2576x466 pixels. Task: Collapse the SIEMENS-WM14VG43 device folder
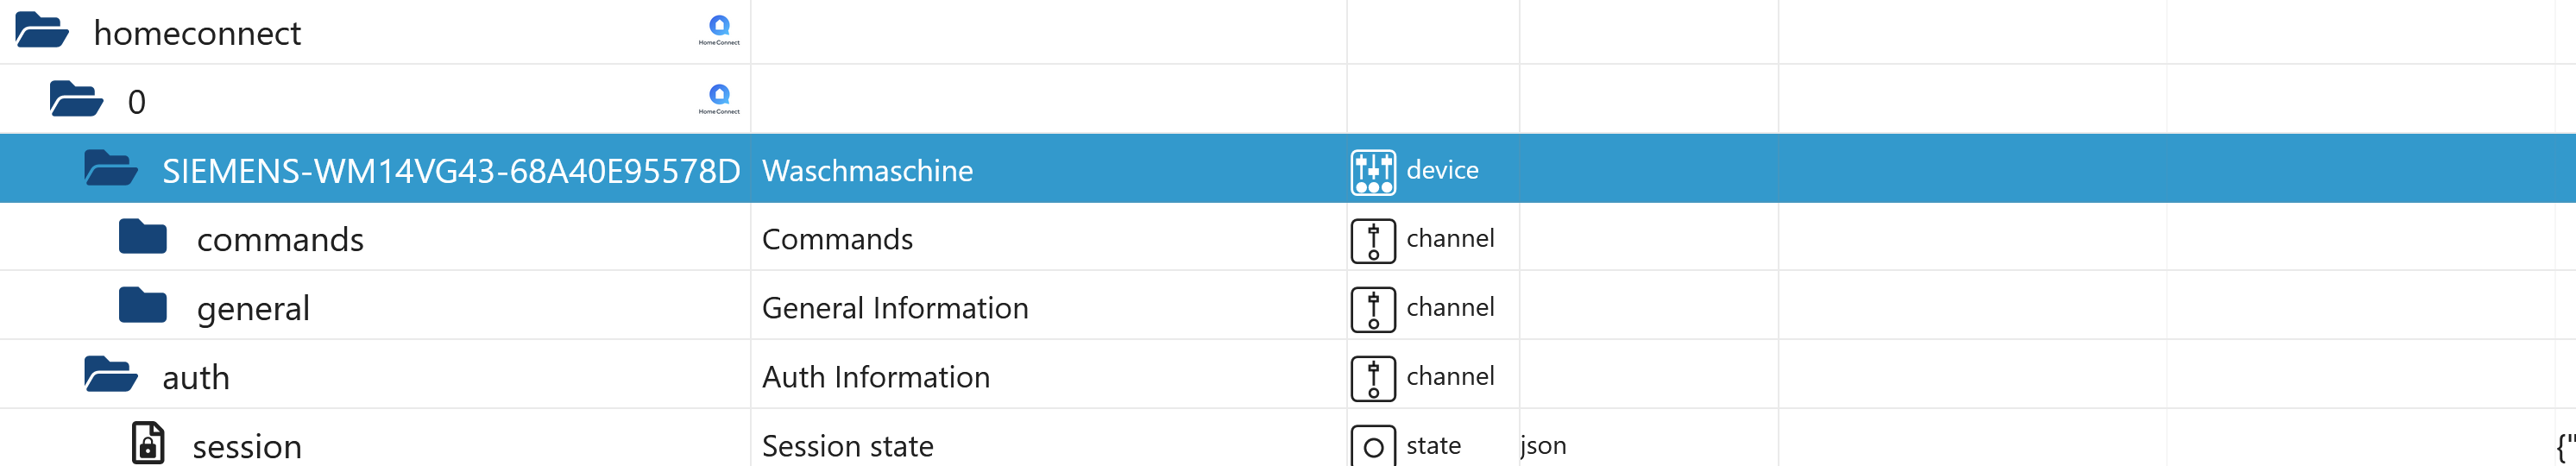click(110, 169)
